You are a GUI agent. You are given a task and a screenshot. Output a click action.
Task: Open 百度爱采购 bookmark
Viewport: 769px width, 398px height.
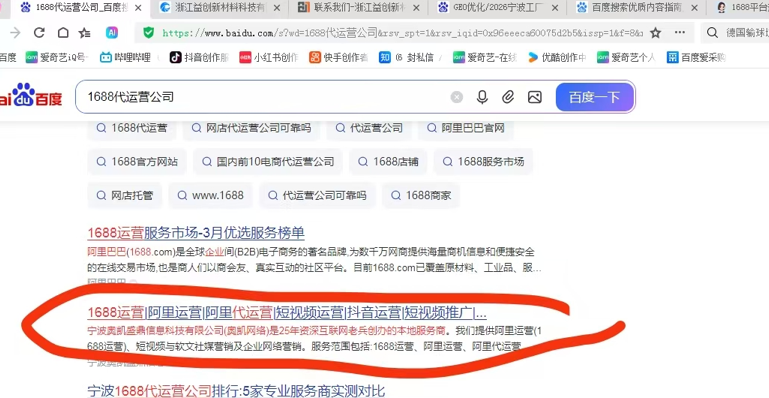point(696,57)
